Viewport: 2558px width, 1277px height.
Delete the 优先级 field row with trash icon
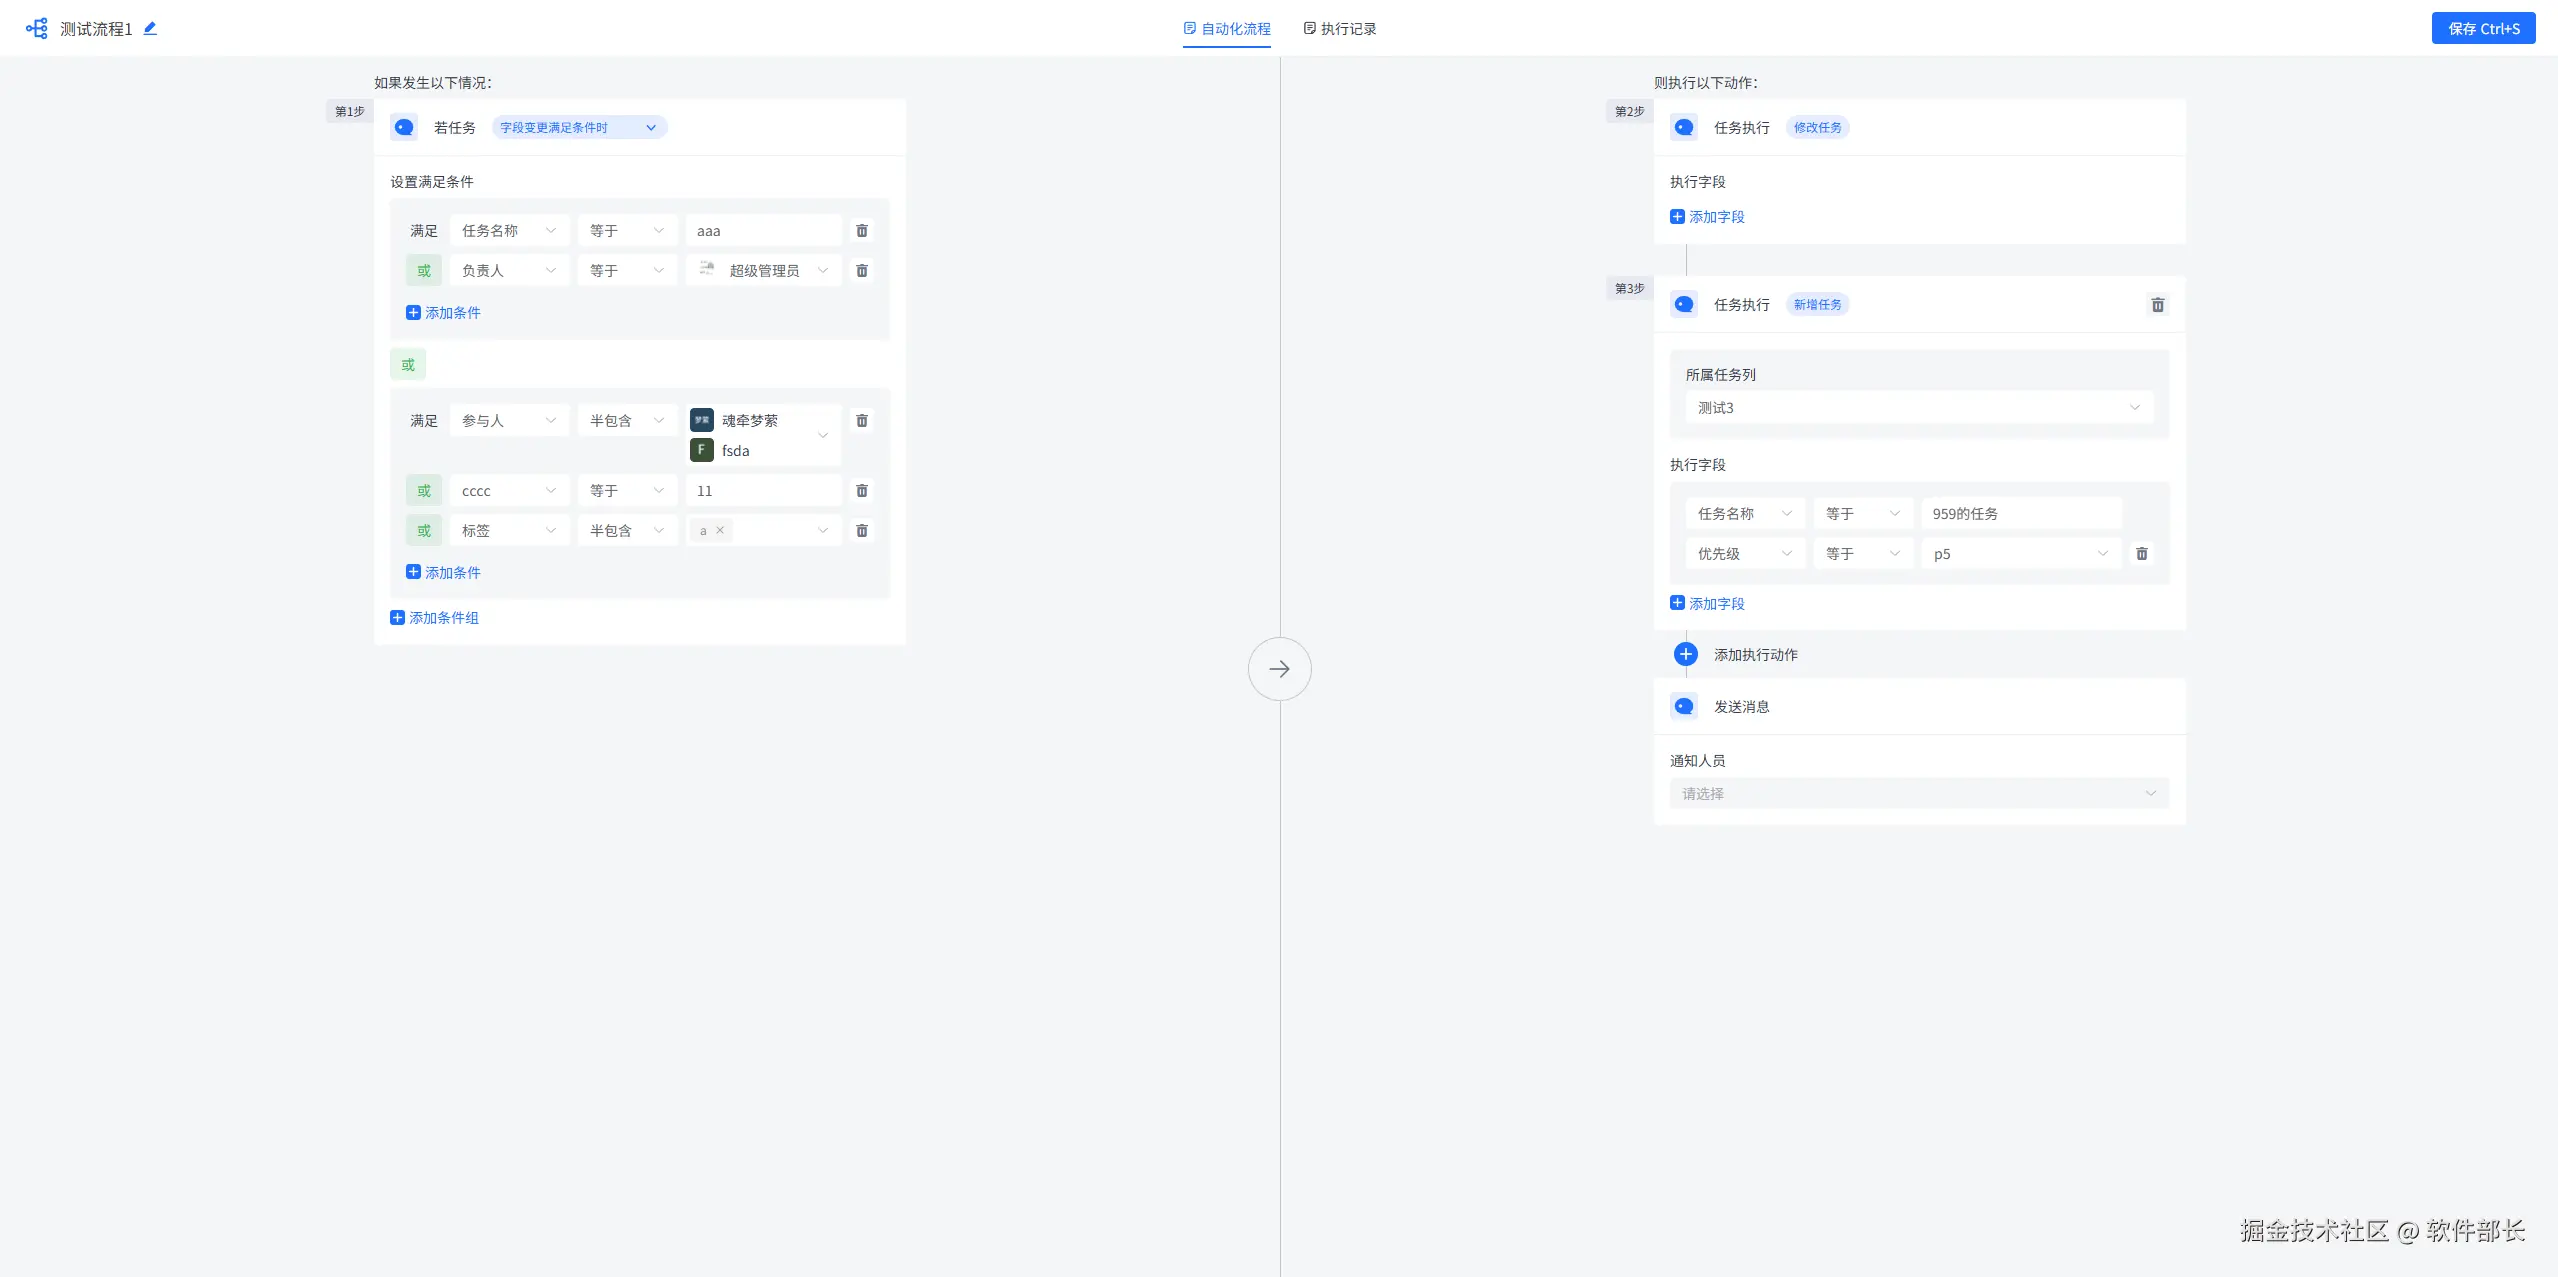2141,554
